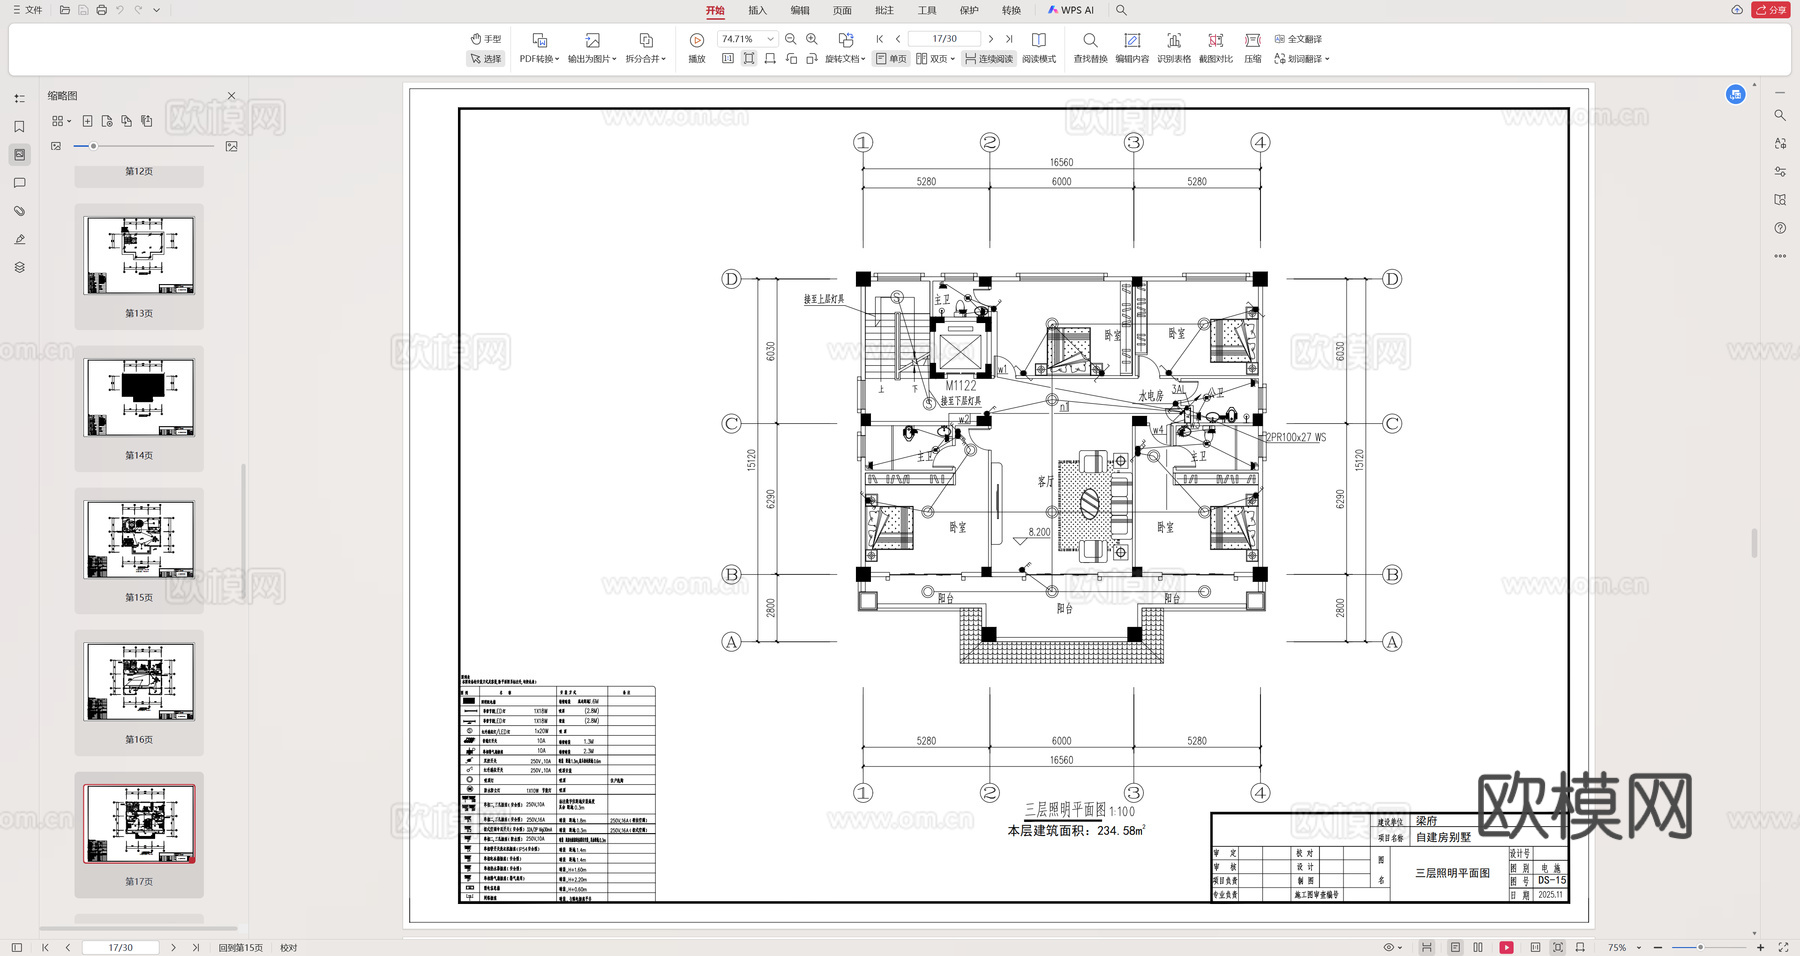This screenshot has width=1800, height=956.
Task: Open the thumbnail layout grid dropdown
Action: 61,121
